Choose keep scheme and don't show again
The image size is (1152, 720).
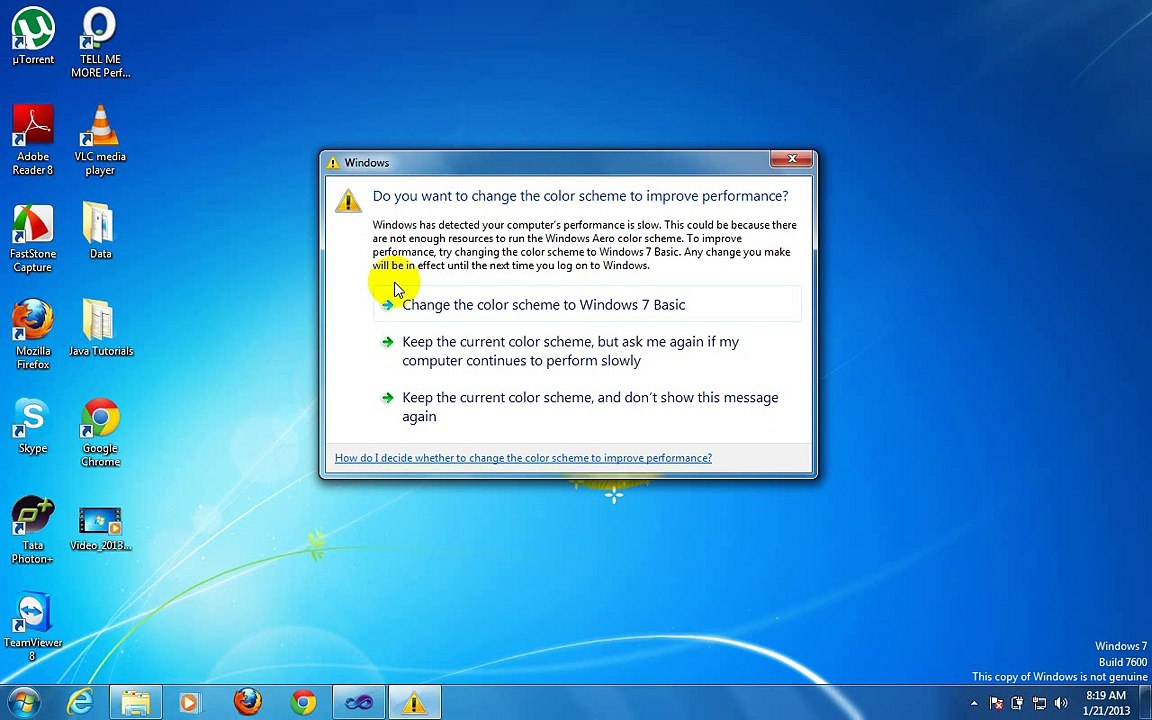[587, 407]
